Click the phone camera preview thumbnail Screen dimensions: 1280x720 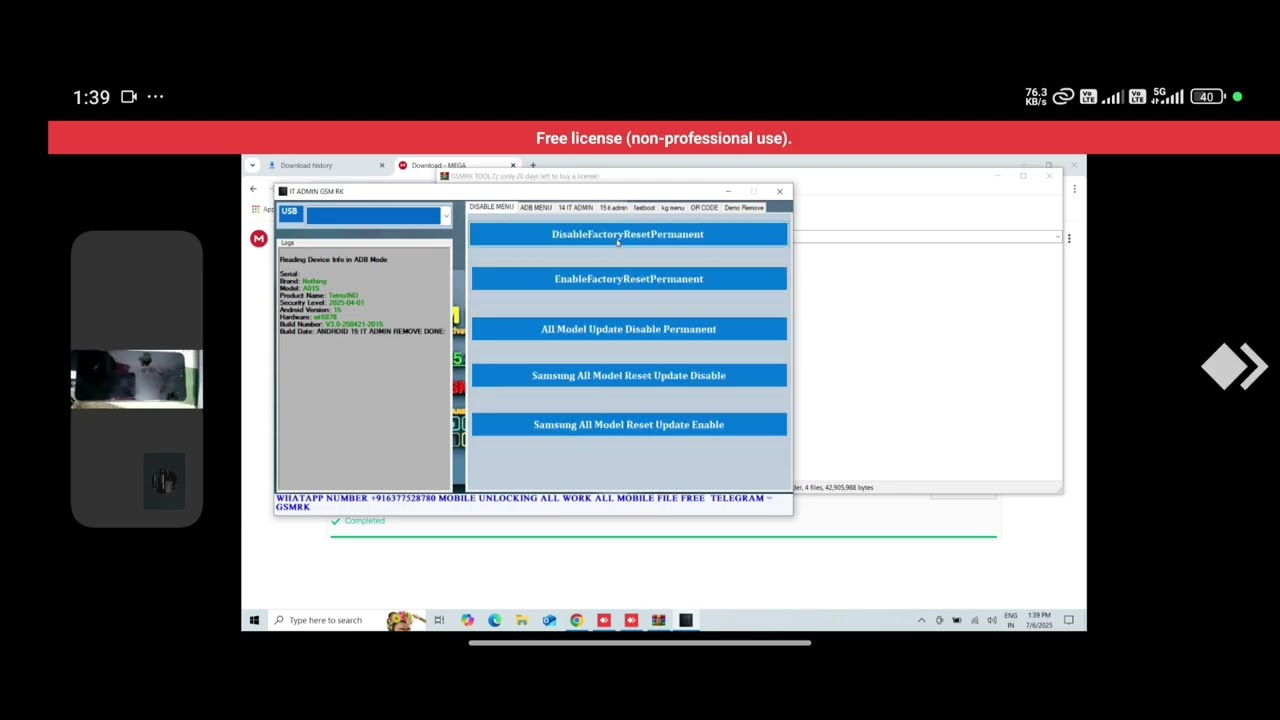[136, 380]
